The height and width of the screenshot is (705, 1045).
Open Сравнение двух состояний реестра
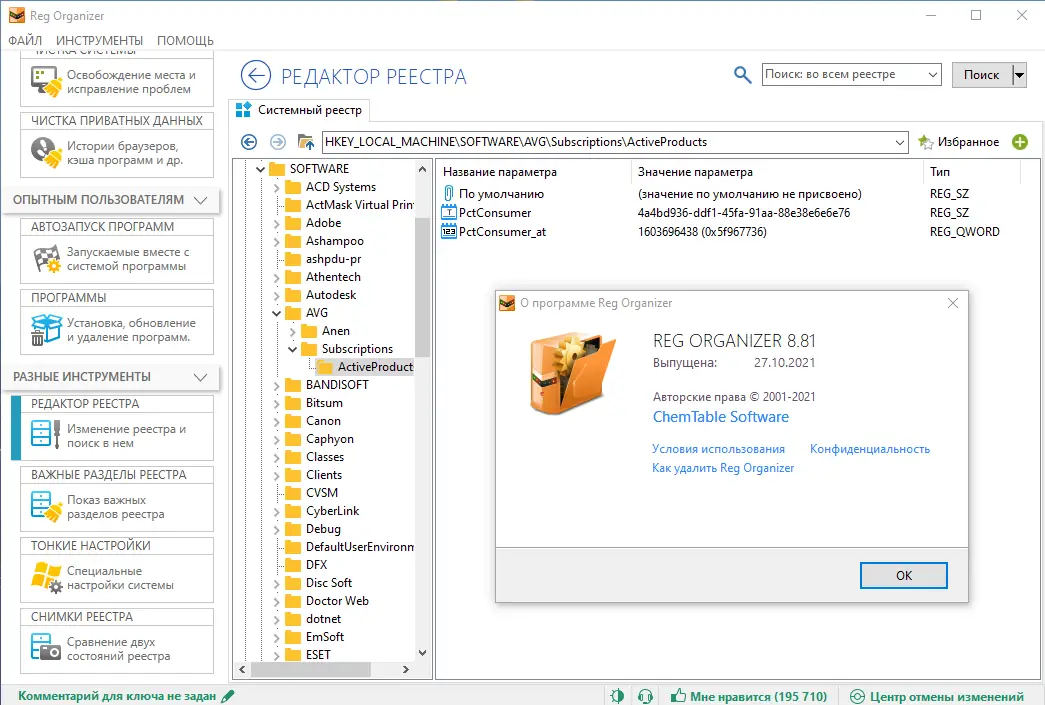117,649
